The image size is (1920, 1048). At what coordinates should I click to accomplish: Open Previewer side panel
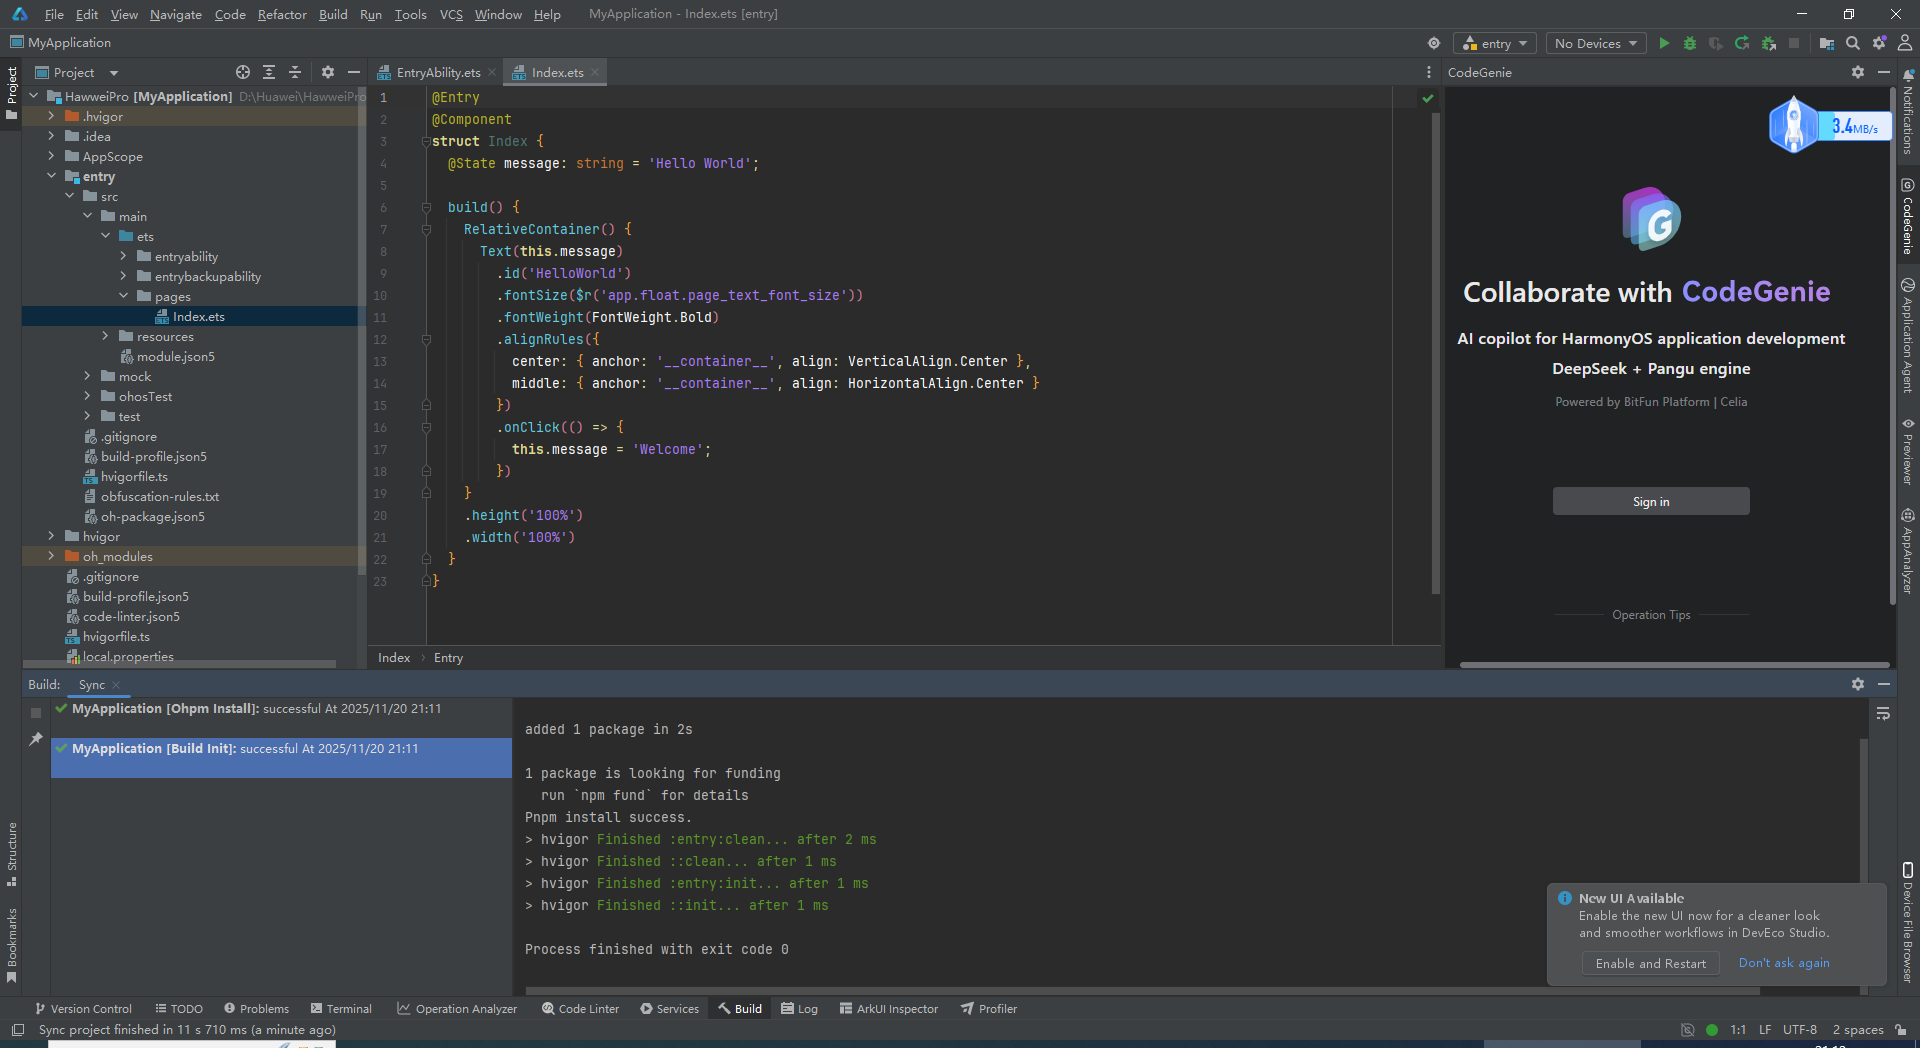(x=1908, y=451)
